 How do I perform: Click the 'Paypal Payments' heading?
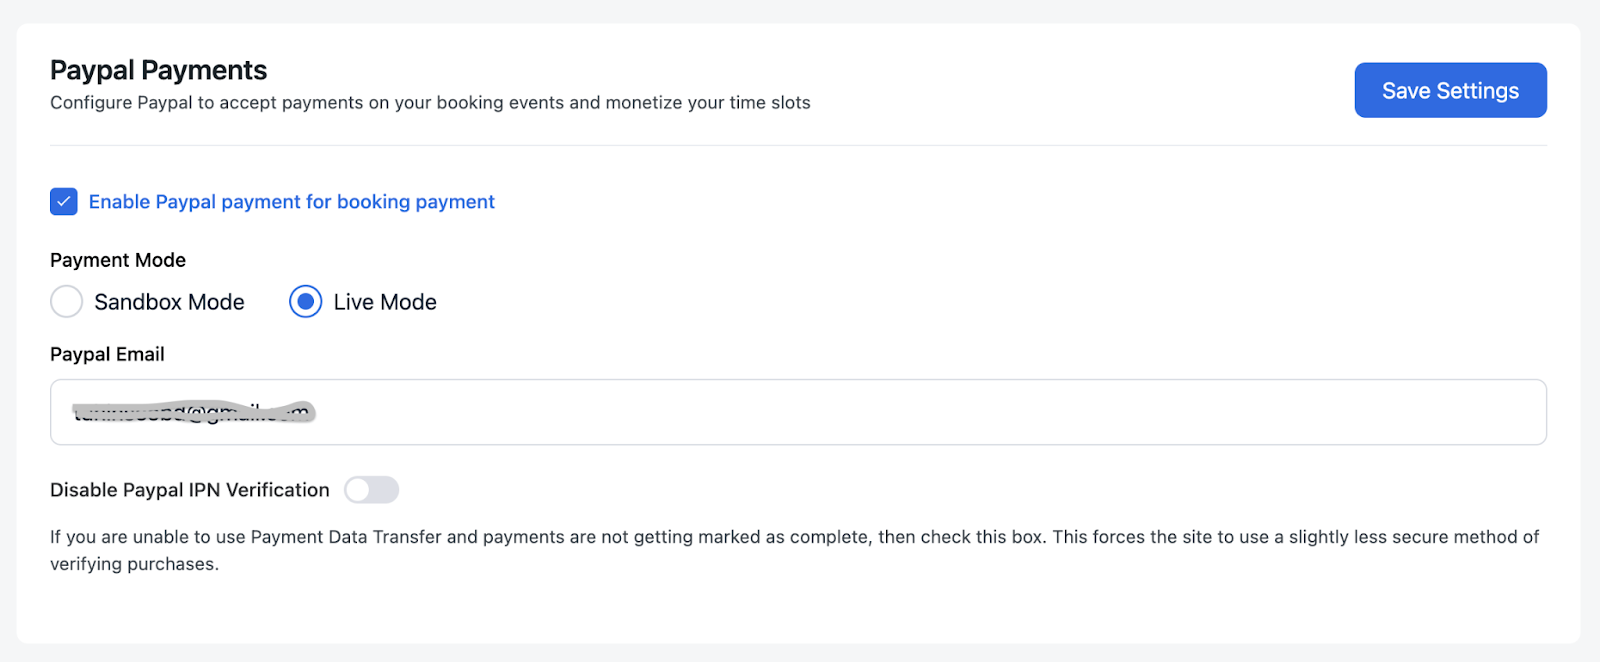point(159,70)
